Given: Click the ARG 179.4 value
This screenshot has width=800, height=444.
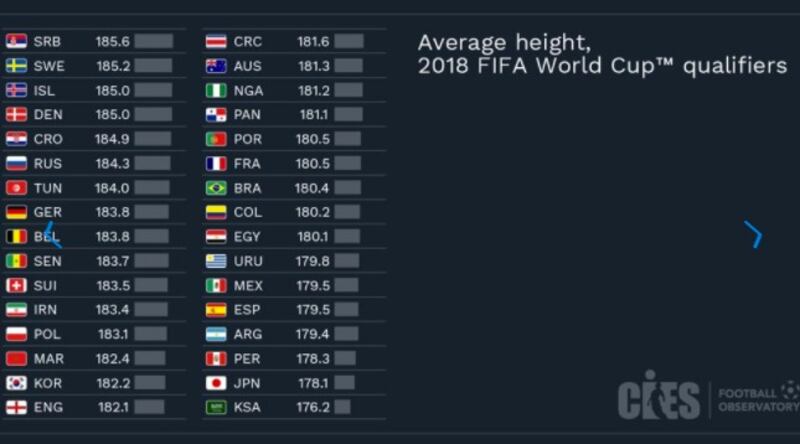Looking at the screenshot, I should coord(313,334).
